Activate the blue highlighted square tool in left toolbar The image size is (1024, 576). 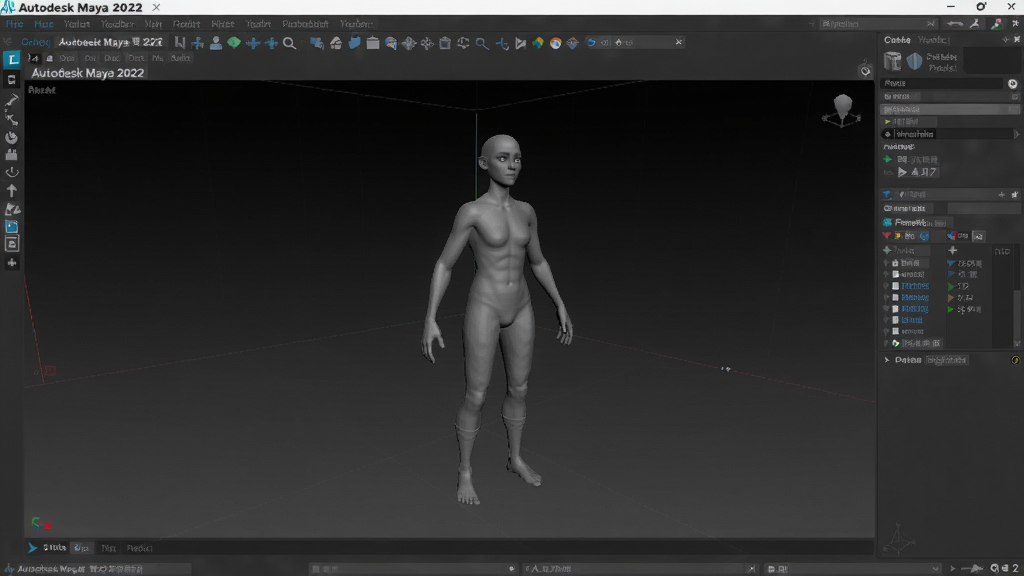(12, 227)
